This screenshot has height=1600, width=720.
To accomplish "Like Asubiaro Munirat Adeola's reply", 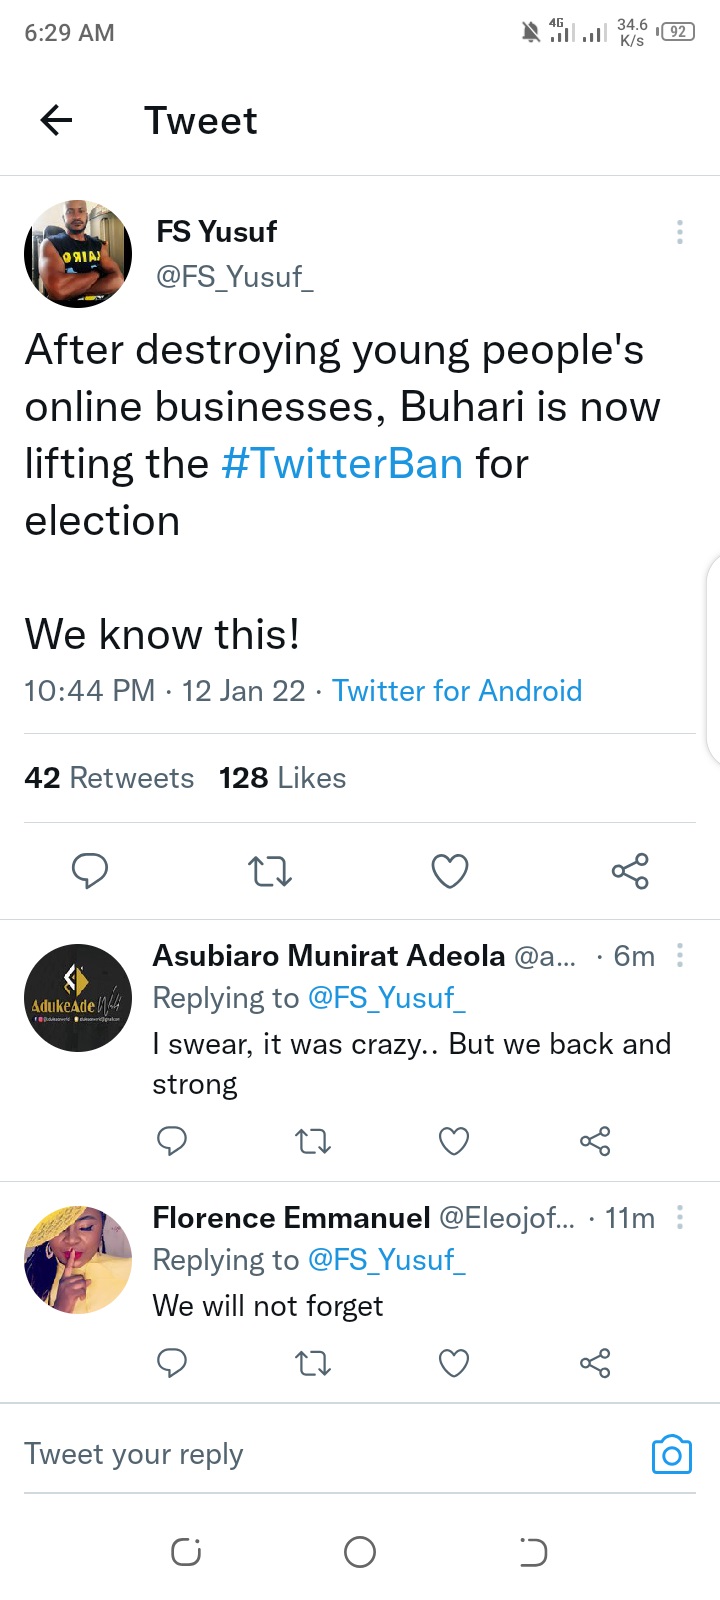I will (x=454, y=1141).
